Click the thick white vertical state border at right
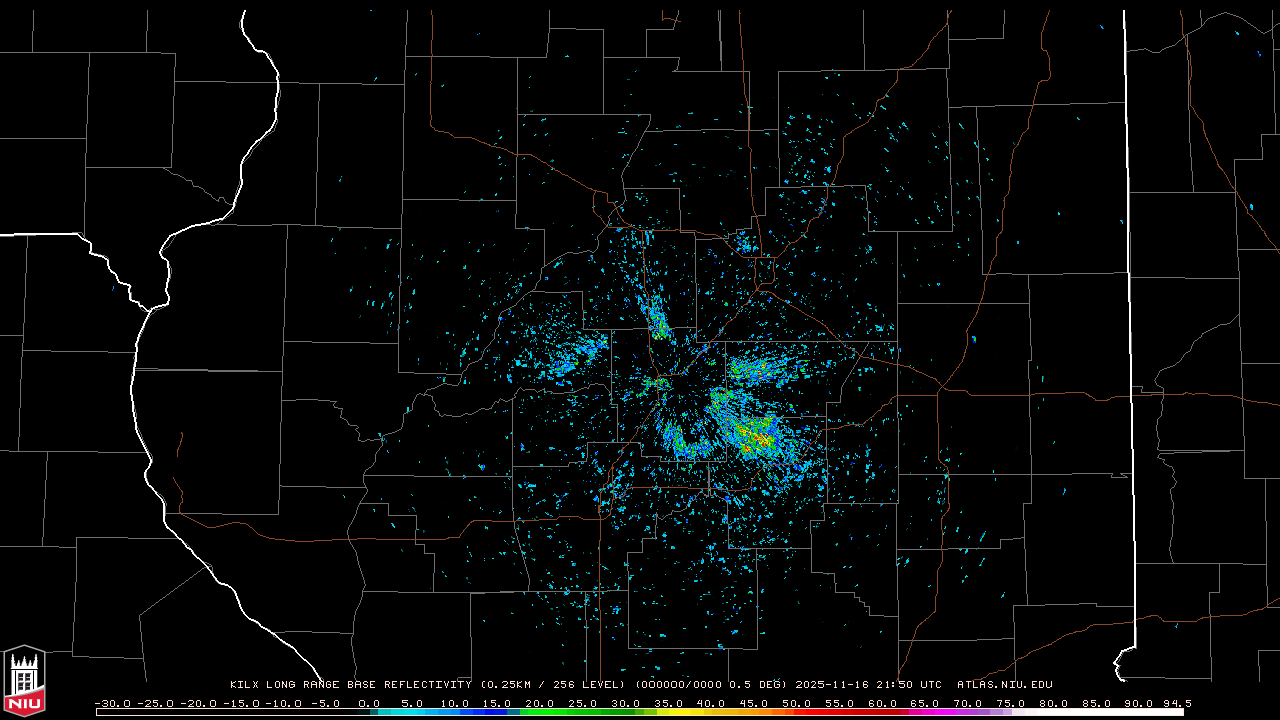The width and height of the screenshot is (1280, 720). 1129,300
